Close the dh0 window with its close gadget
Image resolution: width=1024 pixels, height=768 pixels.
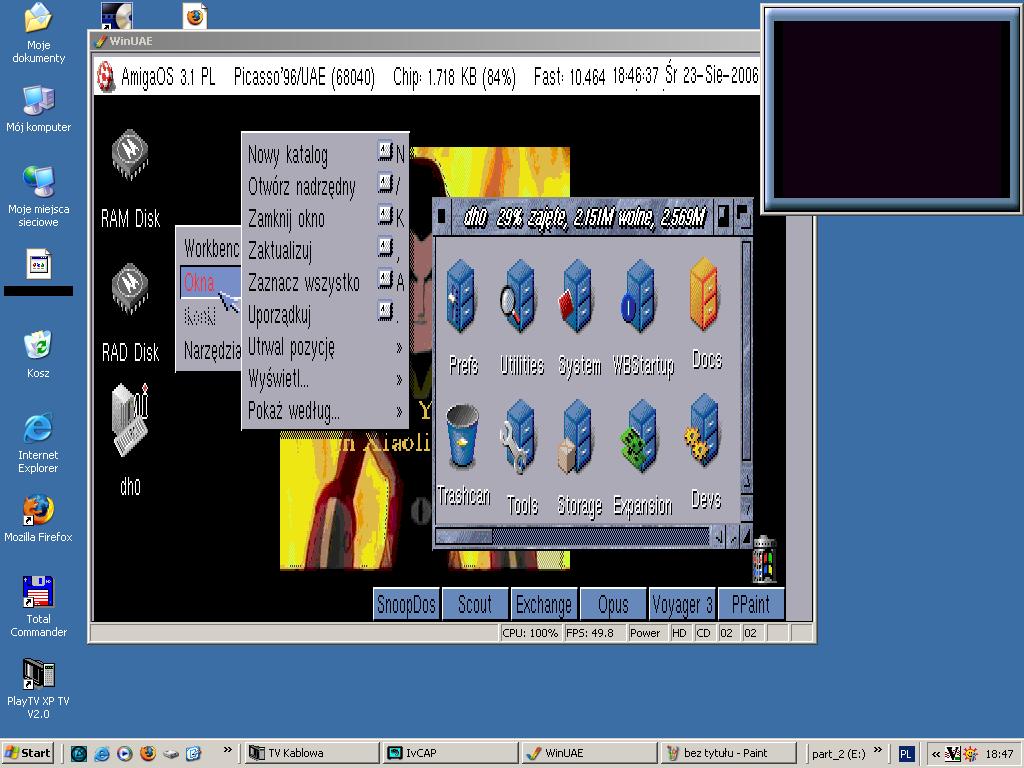442,216
